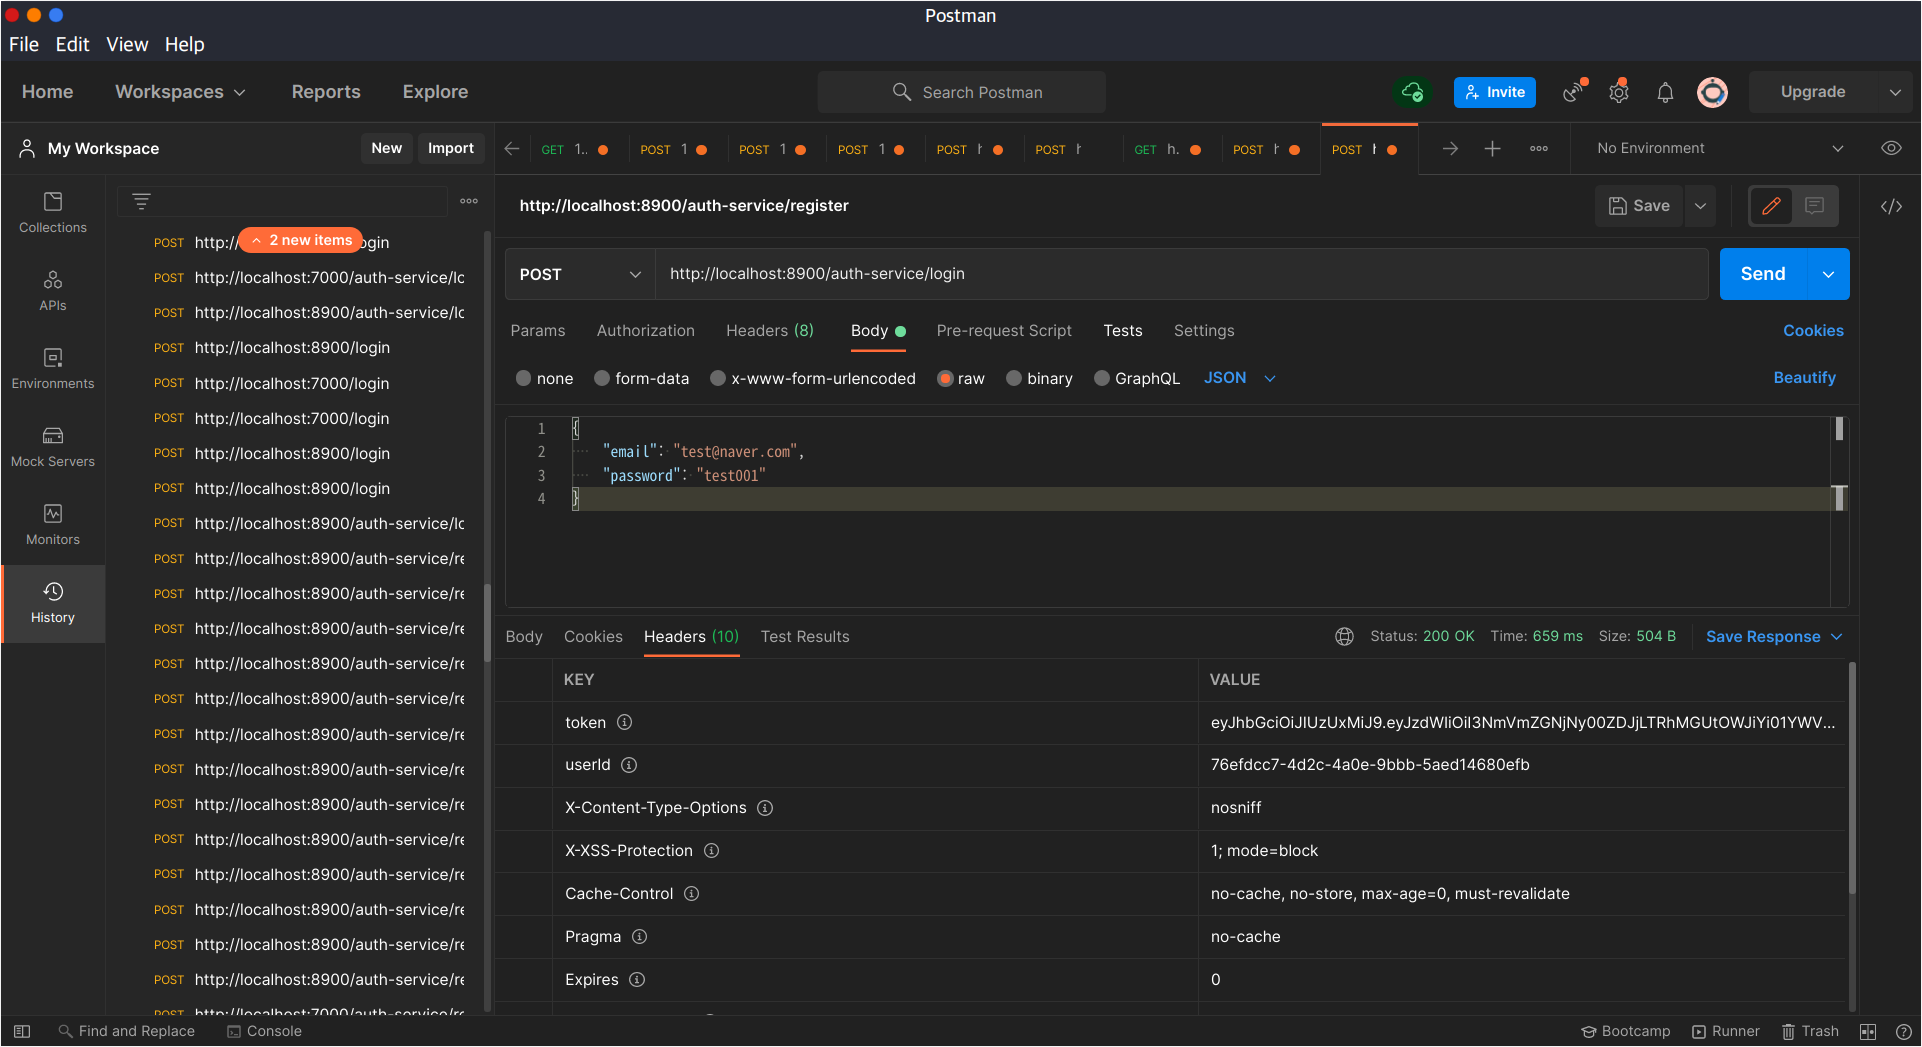This screenshot has height=1047, width=1922.
Task: Add a new request tab
Action: (x=1492, y=148)
